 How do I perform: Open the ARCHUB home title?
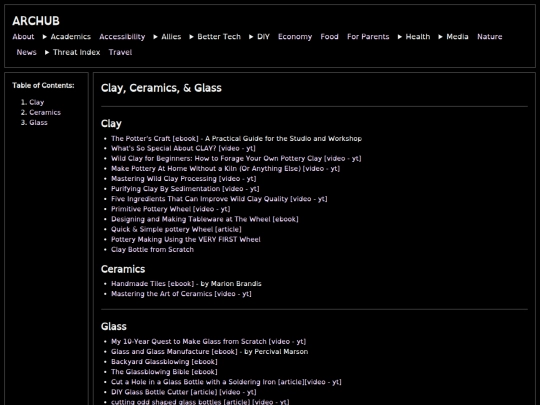pyautogui.click(x=36, y=21)
